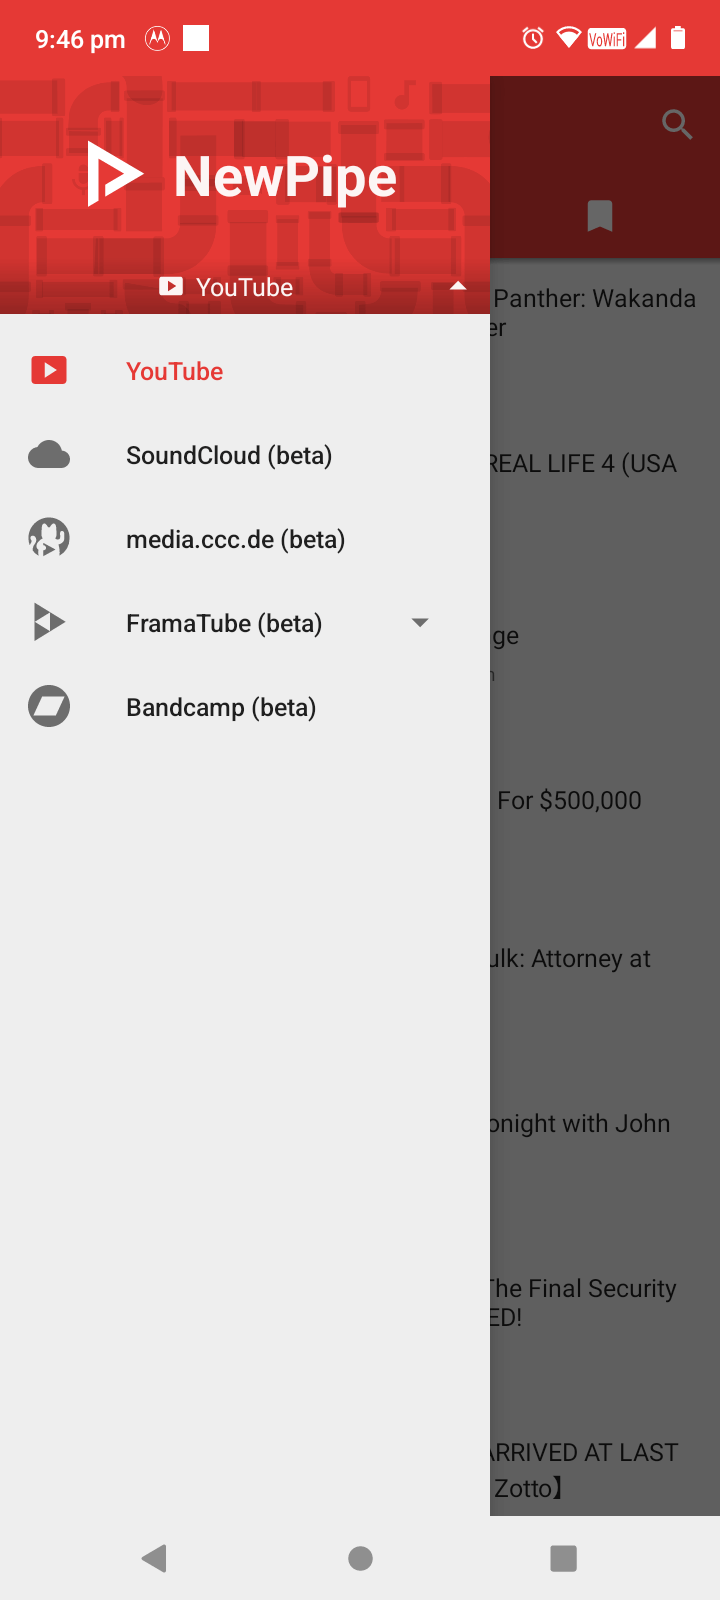Pick Bandcamp (beta) from services

click(221, 707)
